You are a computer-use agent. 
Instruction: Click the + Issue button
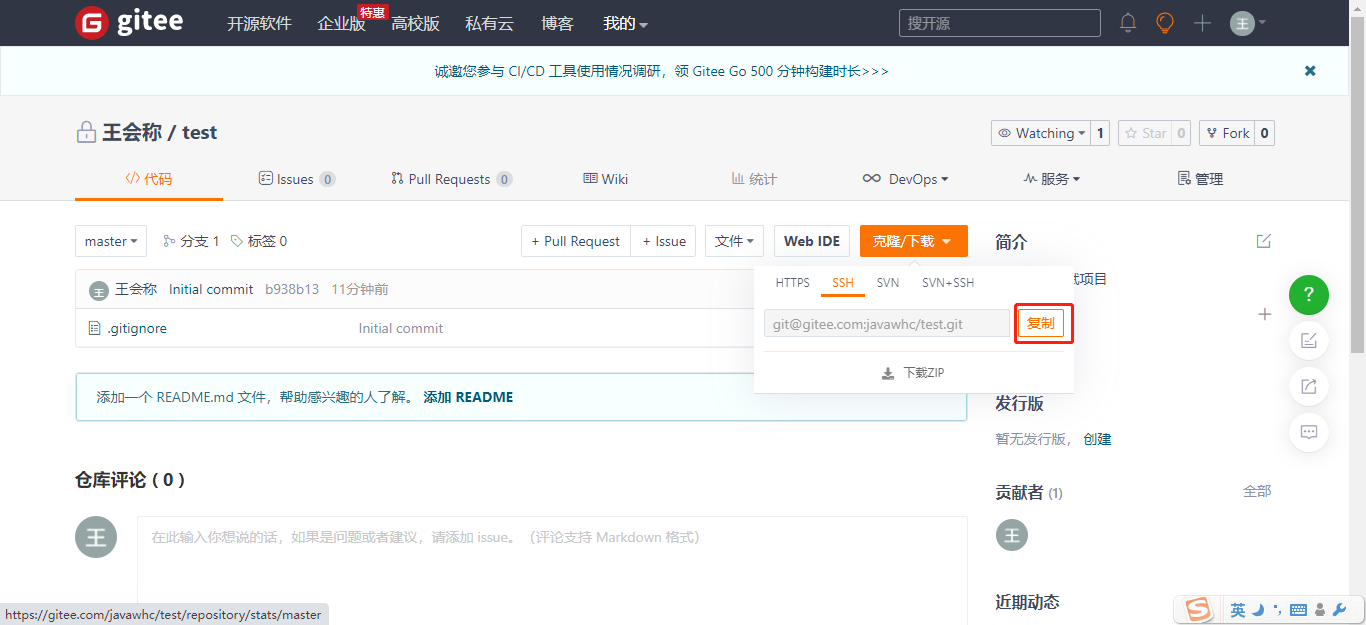coord(664,241)
